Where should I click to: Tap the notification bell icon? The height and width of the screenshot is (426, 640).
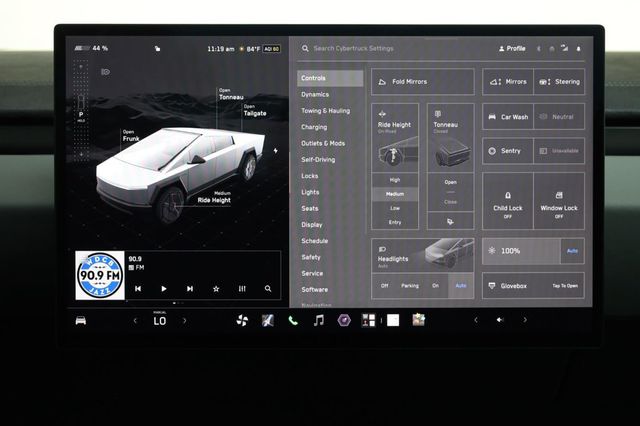click(578, 49)
